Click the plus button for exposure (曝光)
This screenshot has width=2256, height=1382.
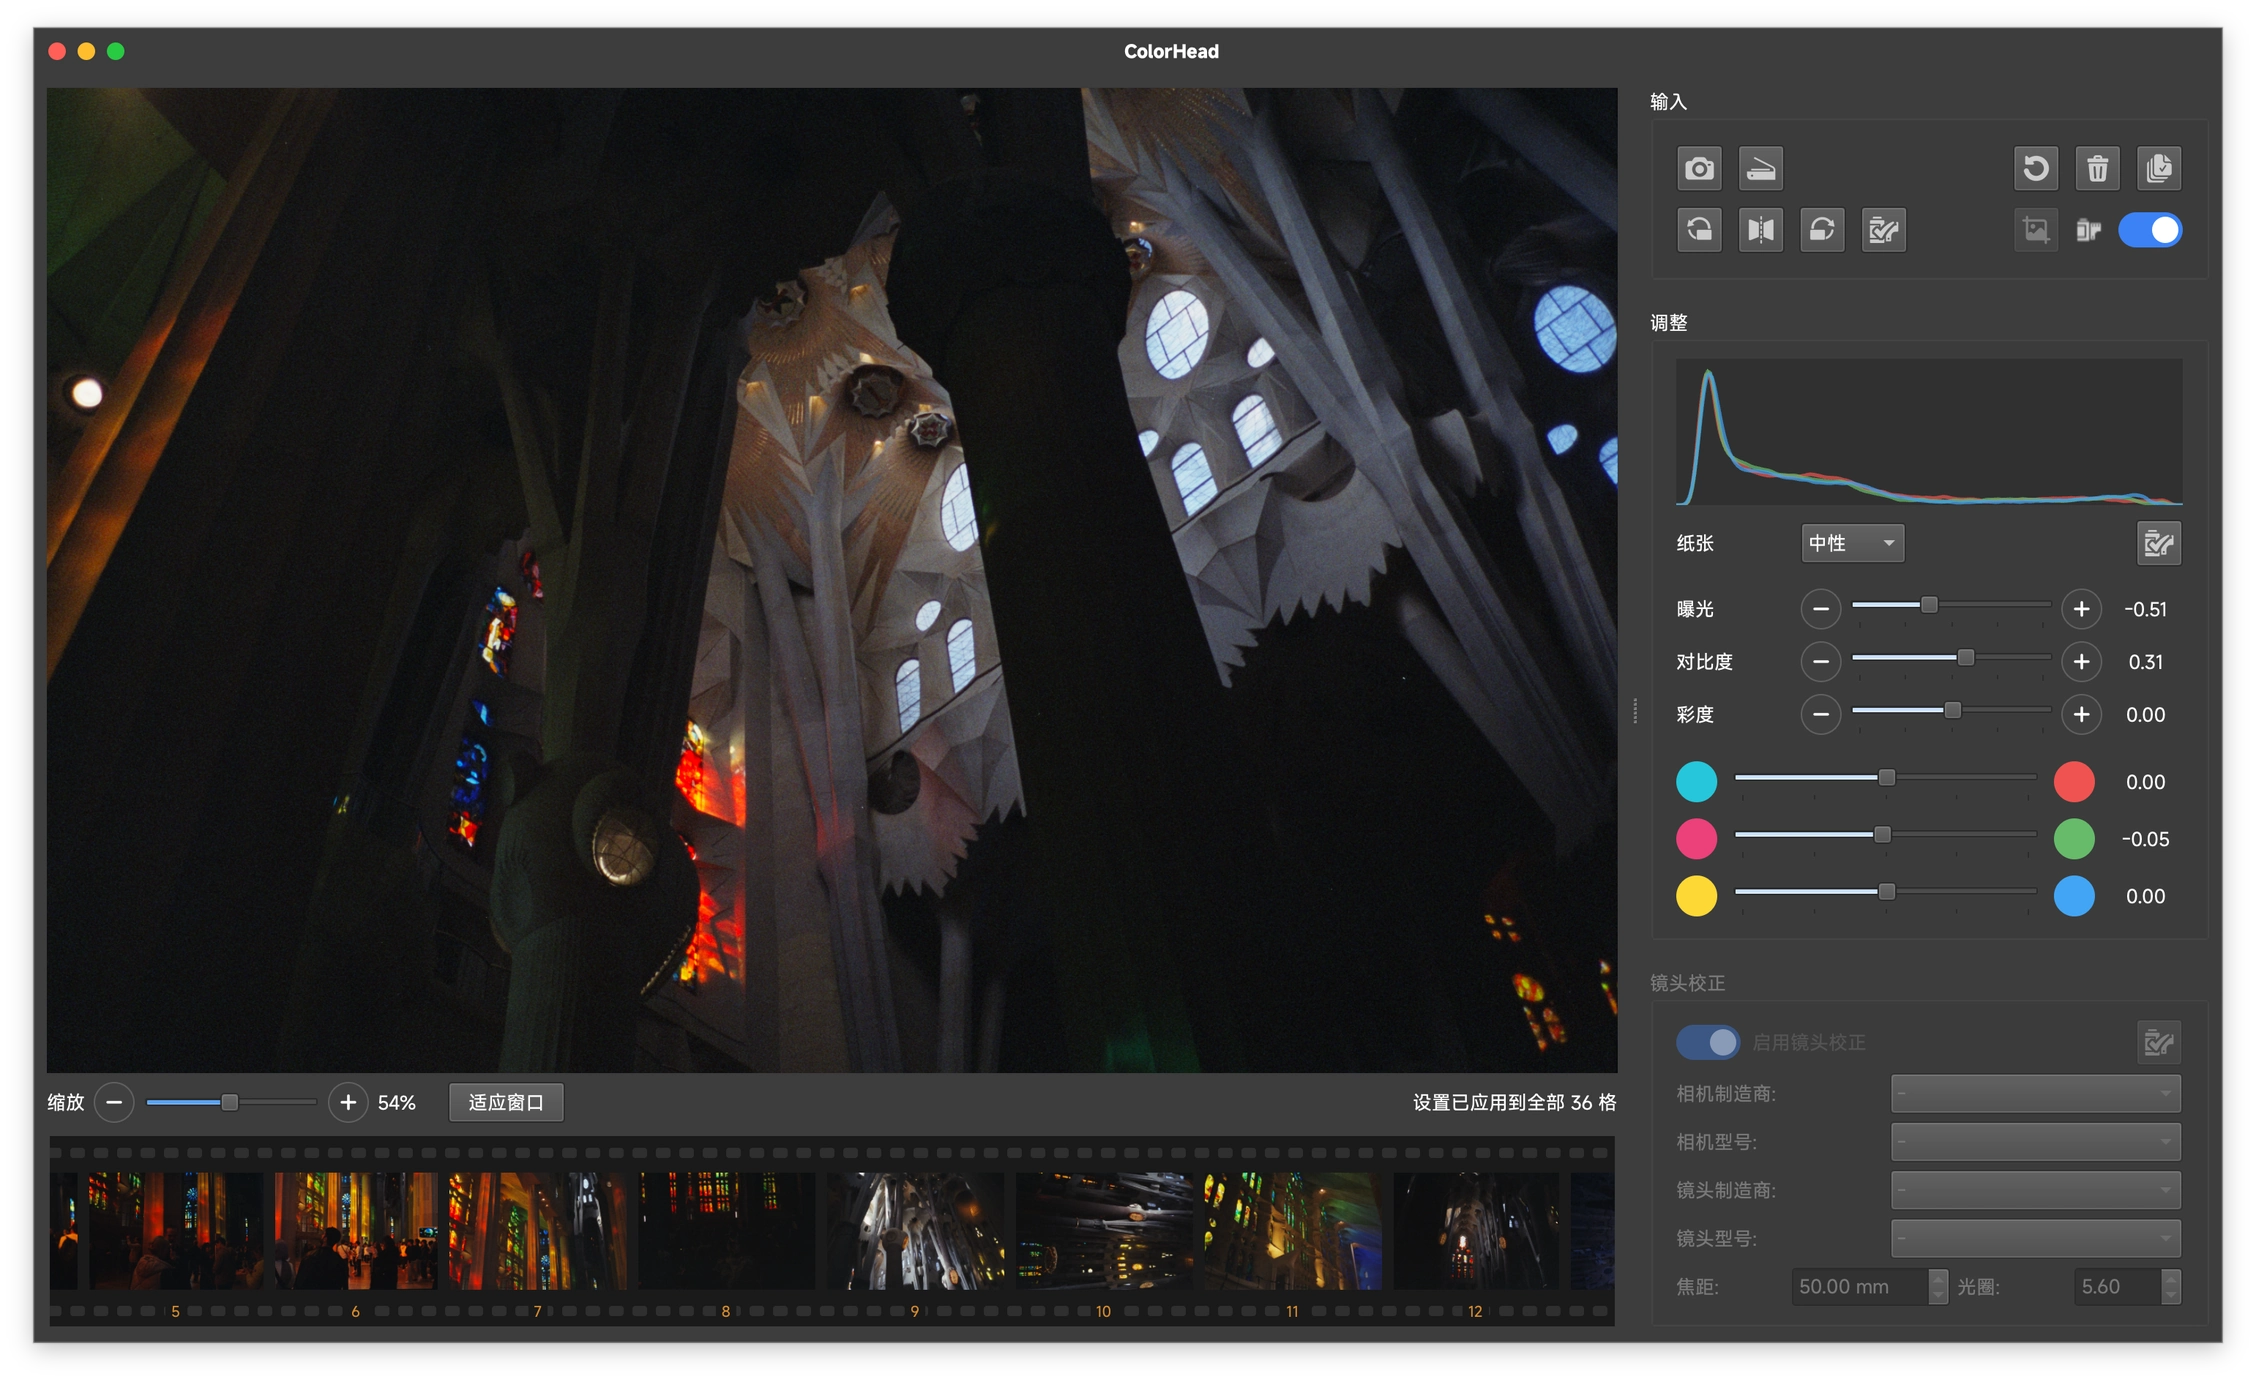point(2081,609)
